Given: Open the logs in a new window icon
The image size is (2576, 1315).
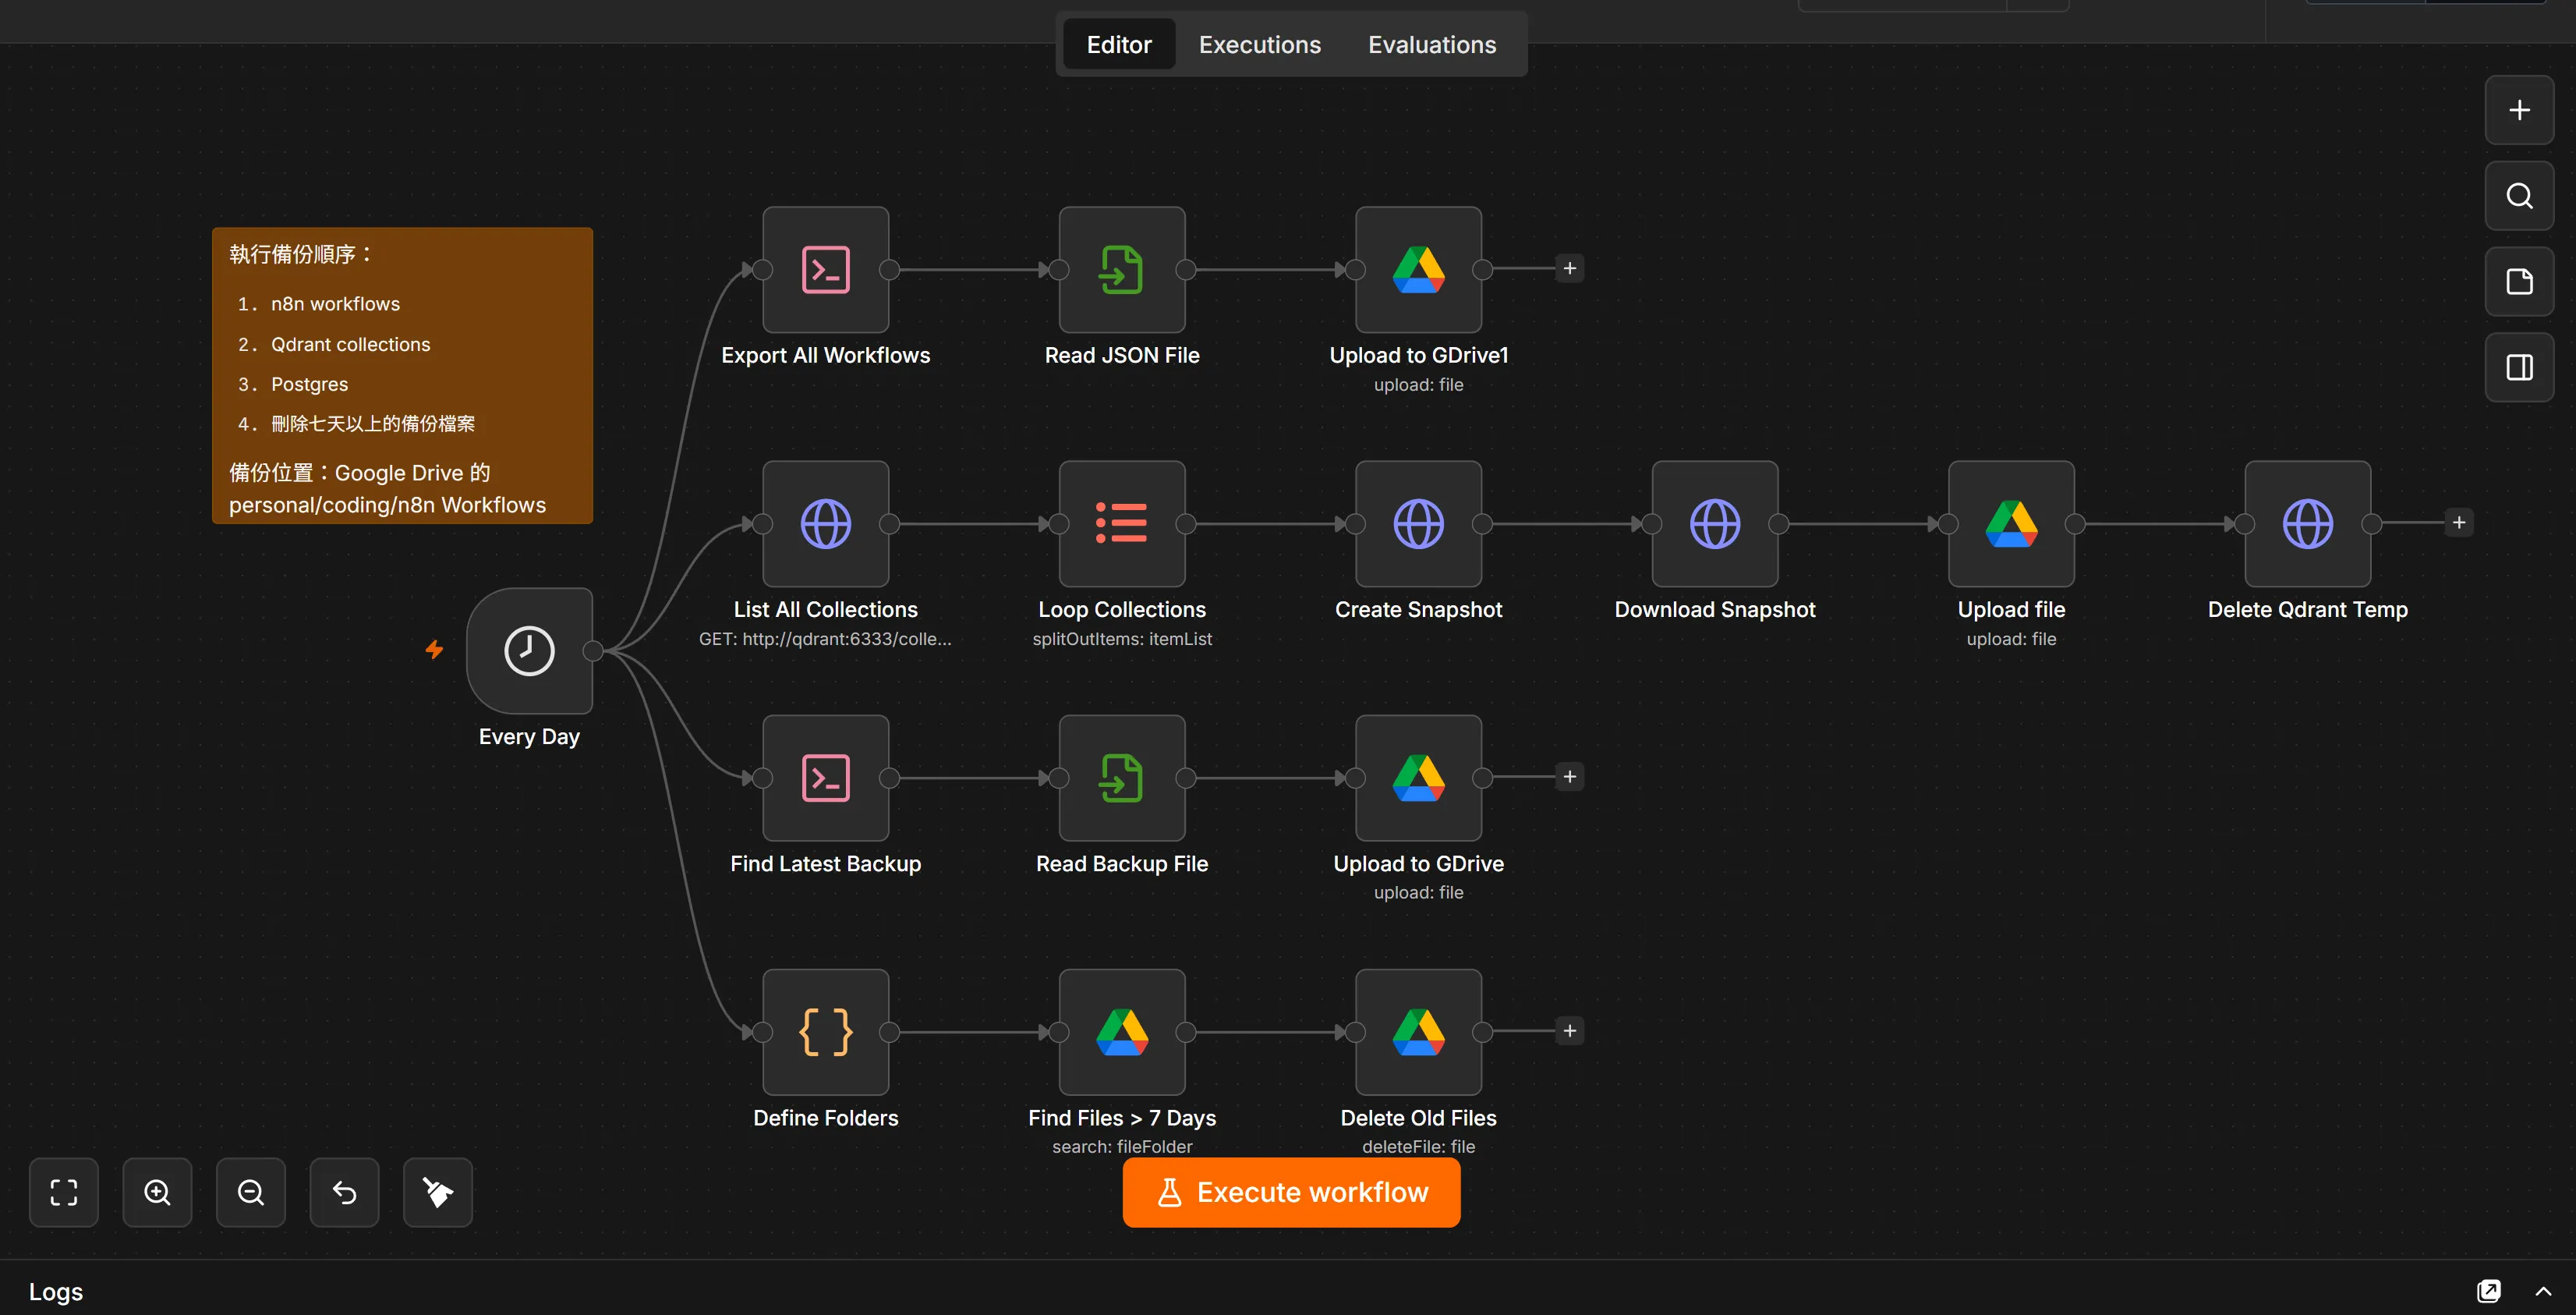Looking at the screenshot, I should (2489, 1291).
